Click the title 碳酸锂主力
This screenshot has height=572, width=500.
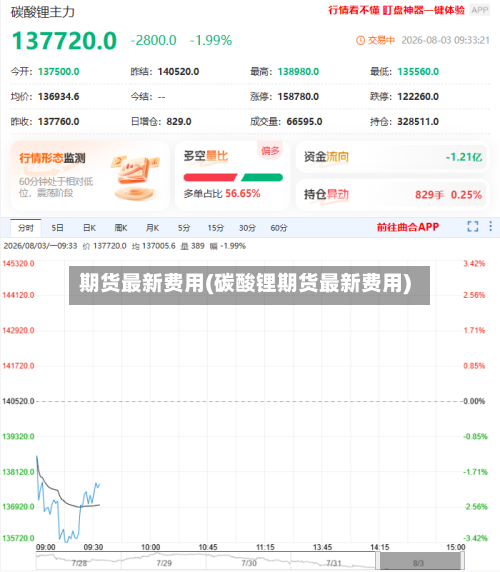[x=43, y=12]
